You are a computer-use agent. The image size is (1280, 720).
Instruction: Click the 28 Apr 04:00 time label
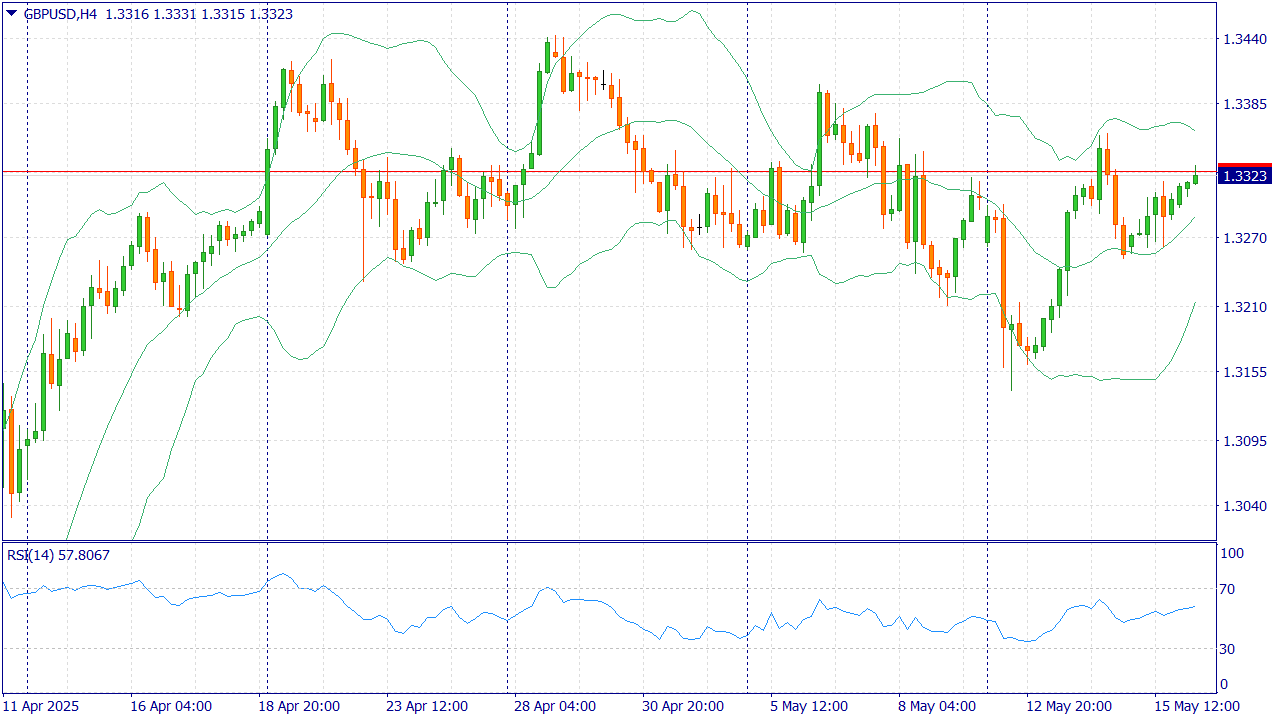pyautogui.click(x=555, y=706)
